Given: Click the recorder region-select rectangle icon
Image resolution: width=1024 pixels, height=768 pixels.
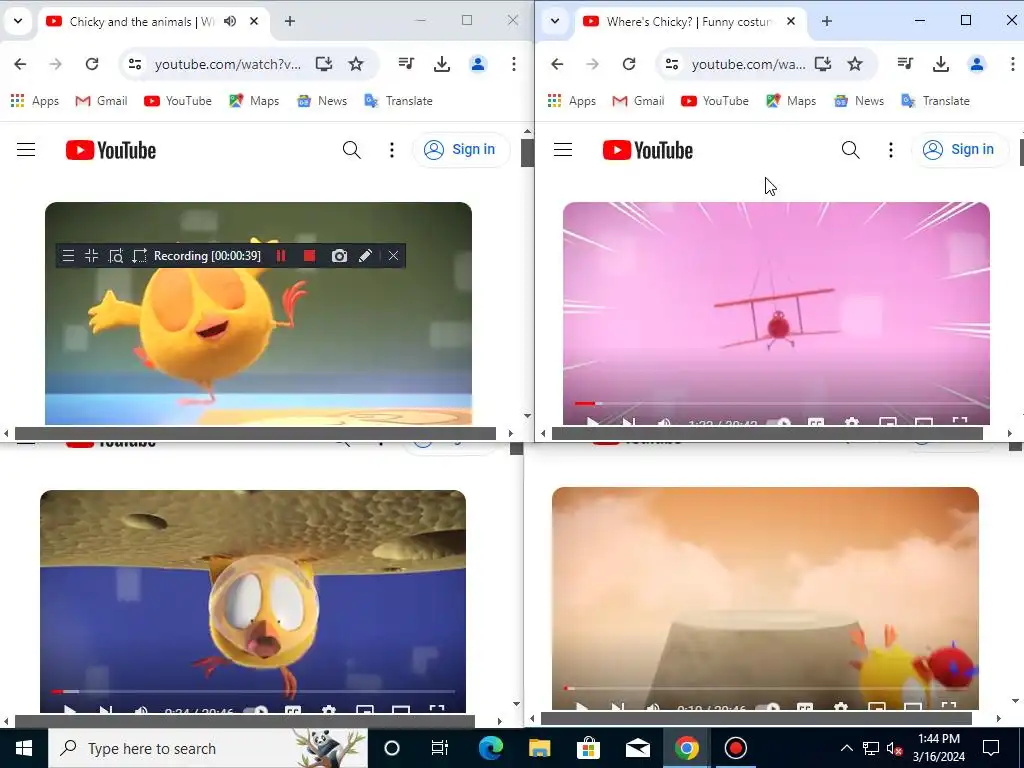Looking at the screenshot, I should point(139,256).
